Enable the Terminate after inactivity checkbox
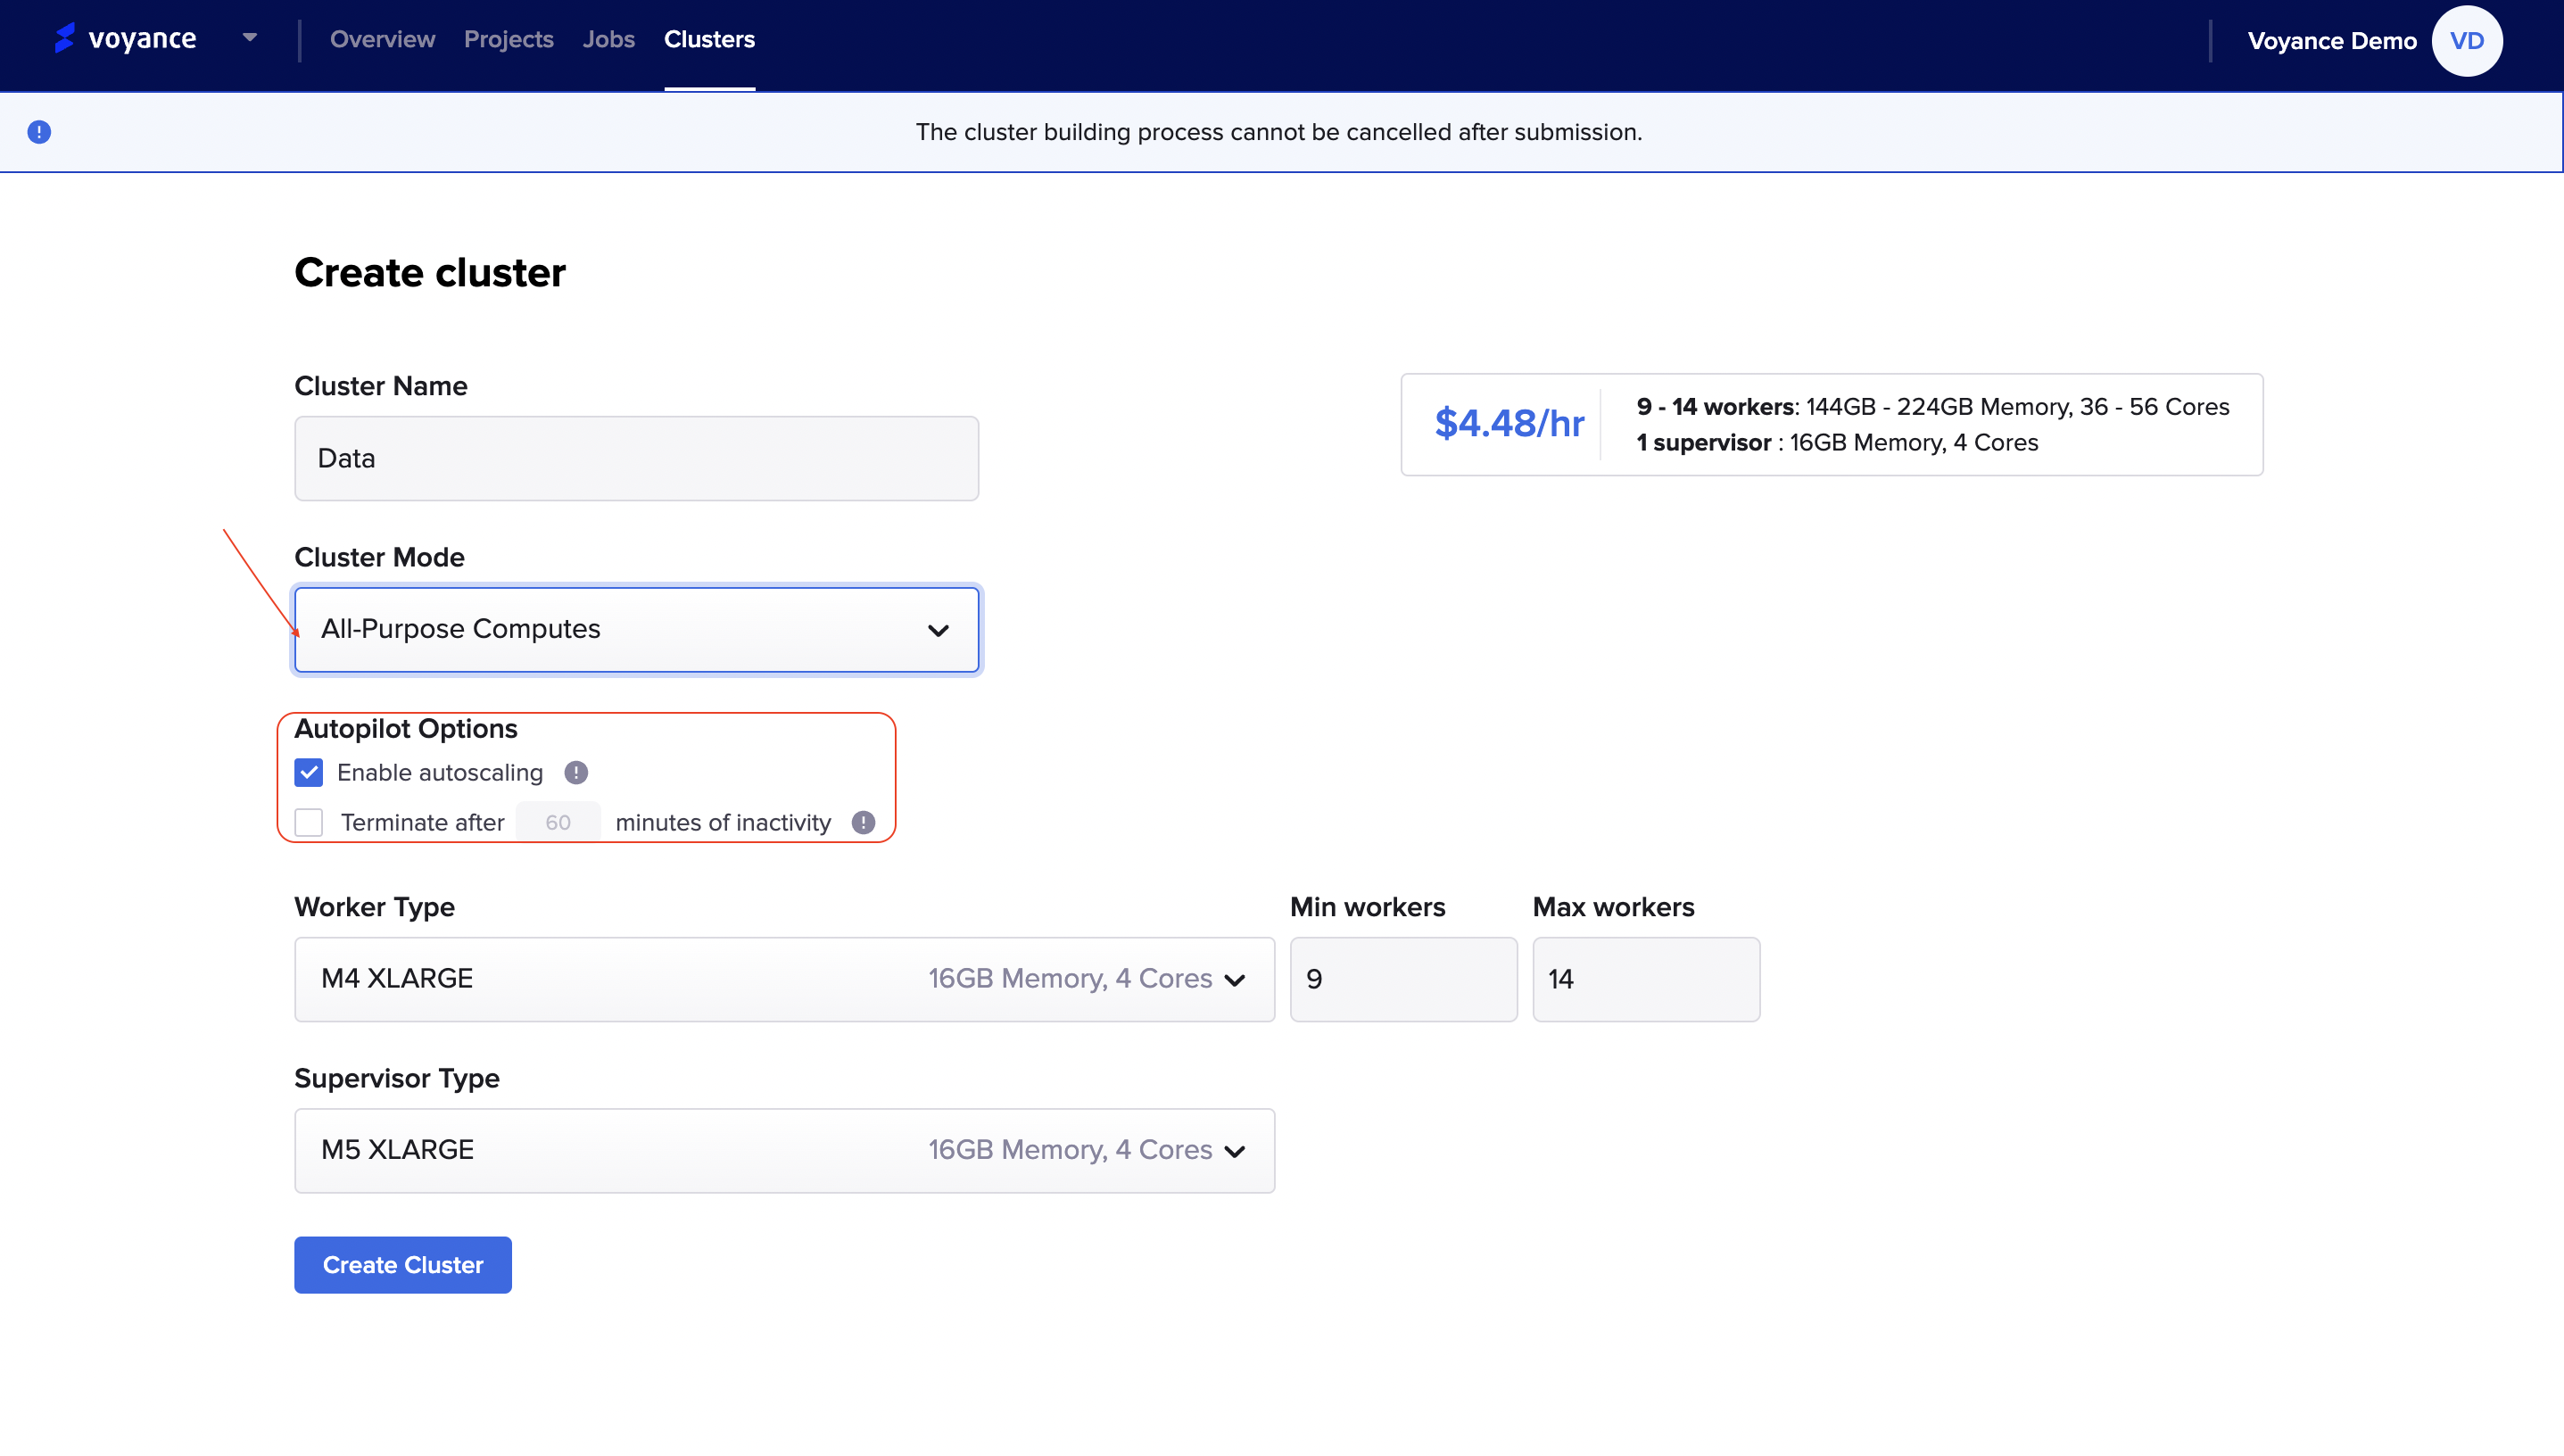This screenshot has height=1456, width=2564. (x=309, y=822)
